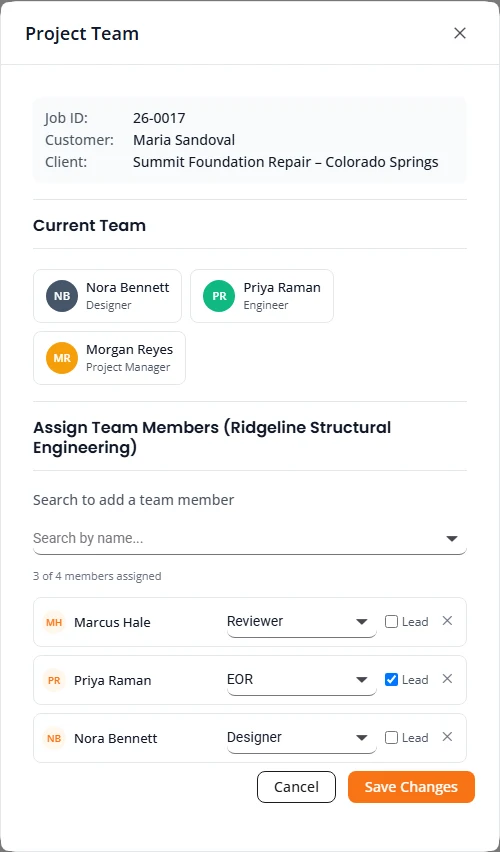Click the MH avatar beside Marcus Hale

54,622
